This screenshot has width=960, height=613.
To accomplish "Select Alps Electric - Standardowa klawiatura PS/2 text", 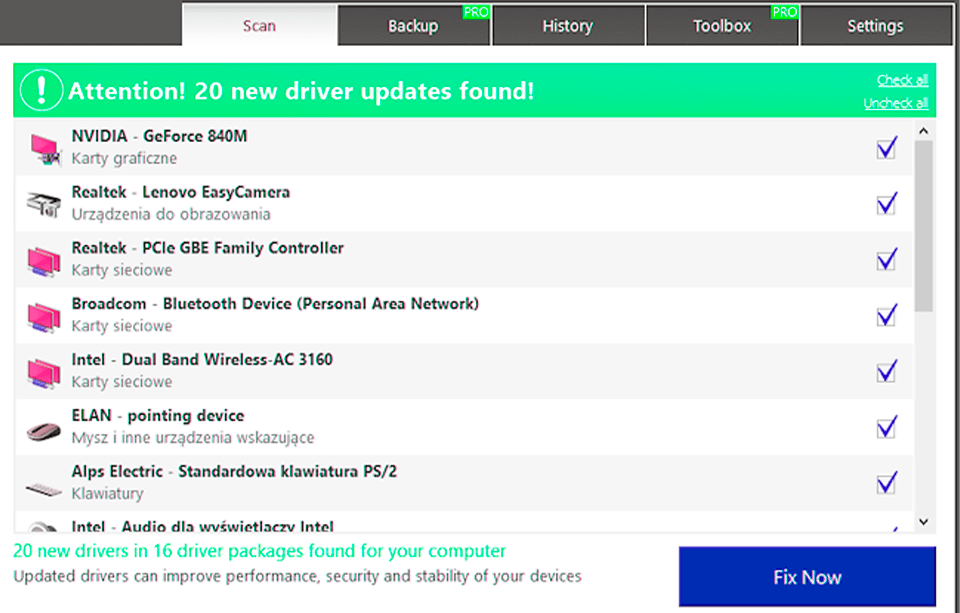I will point(234,472).
